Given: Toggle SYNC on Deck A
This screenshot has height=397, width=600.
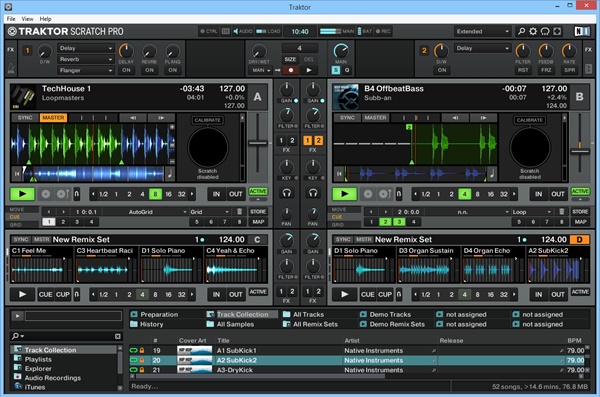Looking at the screenshot, I should coord(25,118).
